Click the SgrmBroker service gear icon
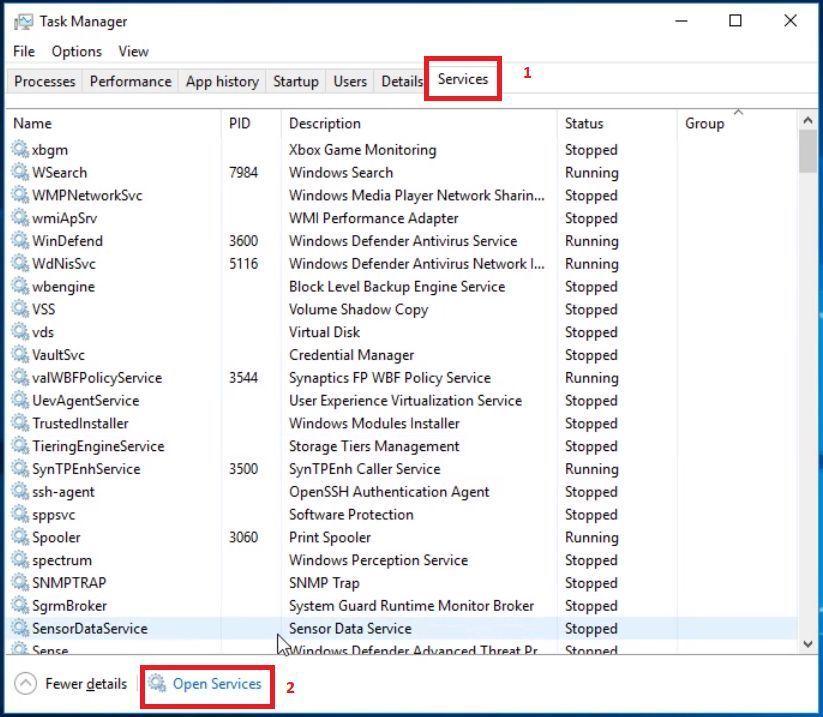The width and height of the screenshot is (823, 717). click(x=20, y=605)
